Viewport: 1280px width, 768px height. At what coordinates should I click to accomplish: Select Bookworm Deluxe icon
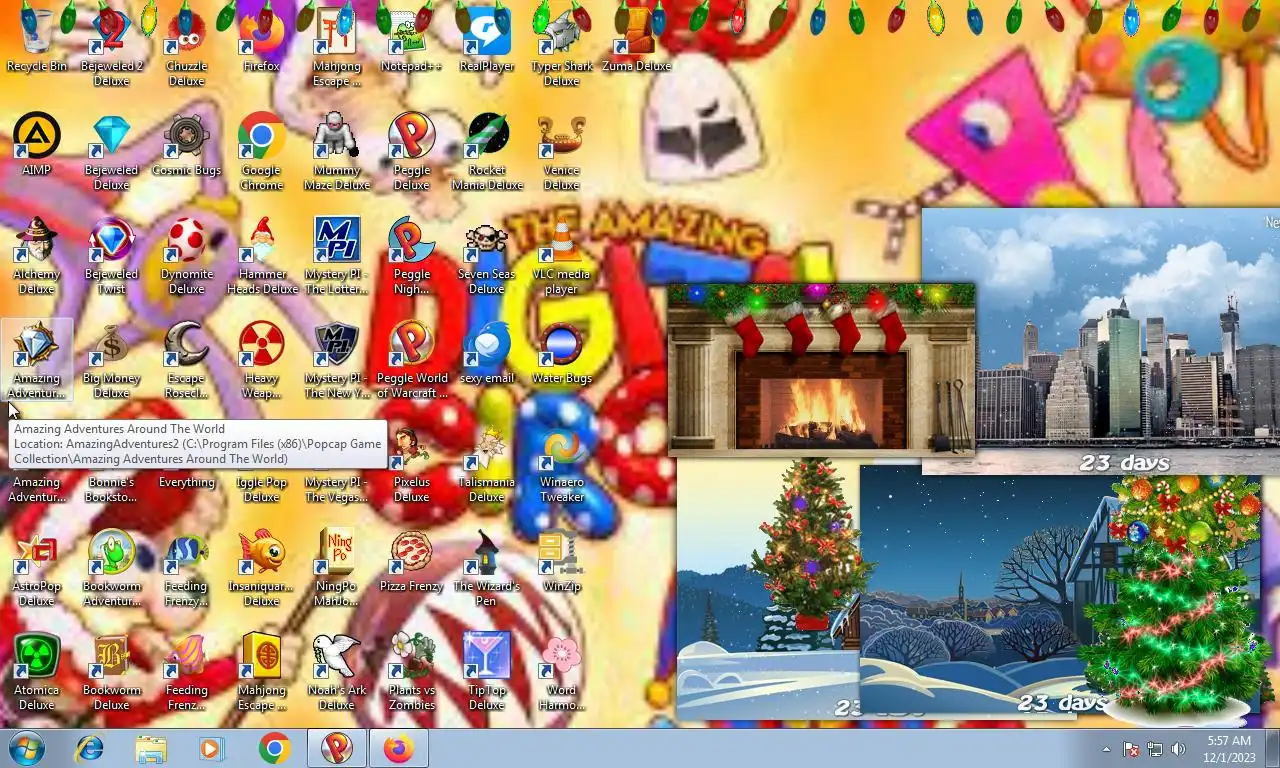coord(112,672)
